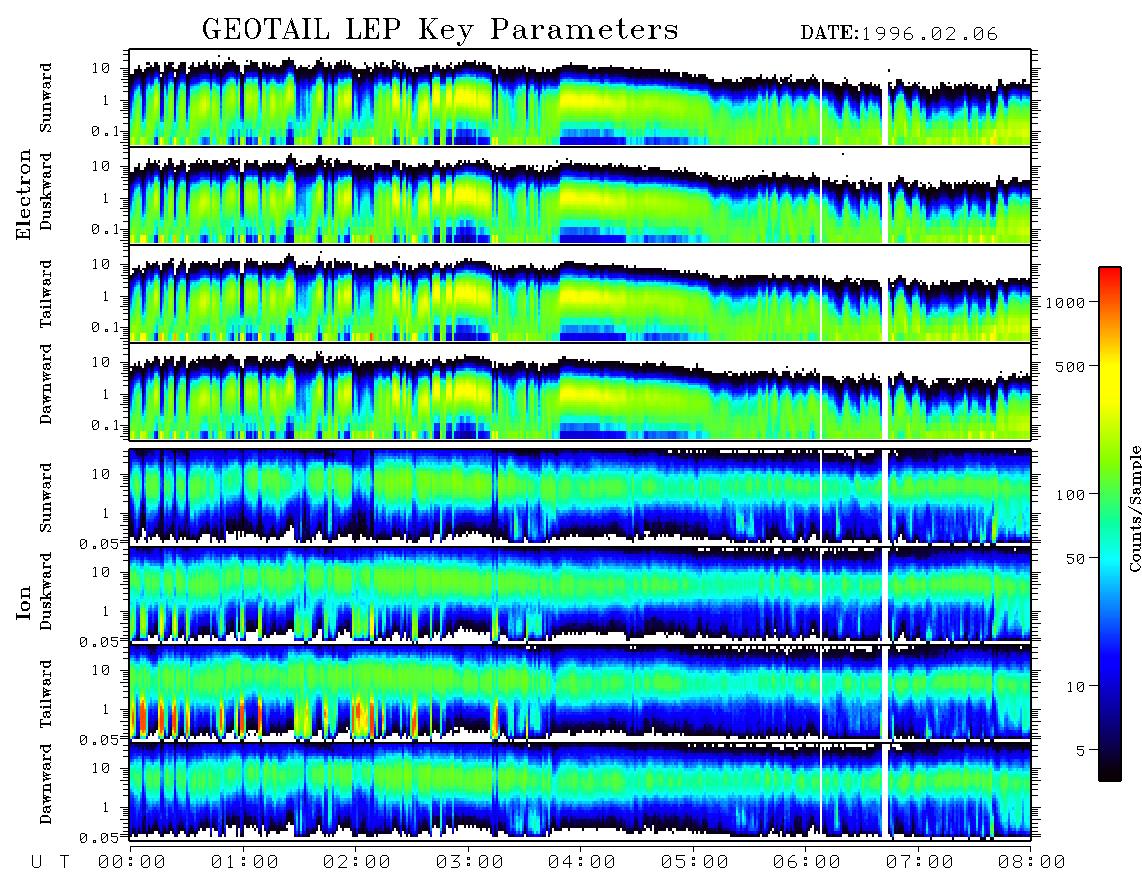Click the "08:00" time tick label
1142x880 pixels.
1032,862
